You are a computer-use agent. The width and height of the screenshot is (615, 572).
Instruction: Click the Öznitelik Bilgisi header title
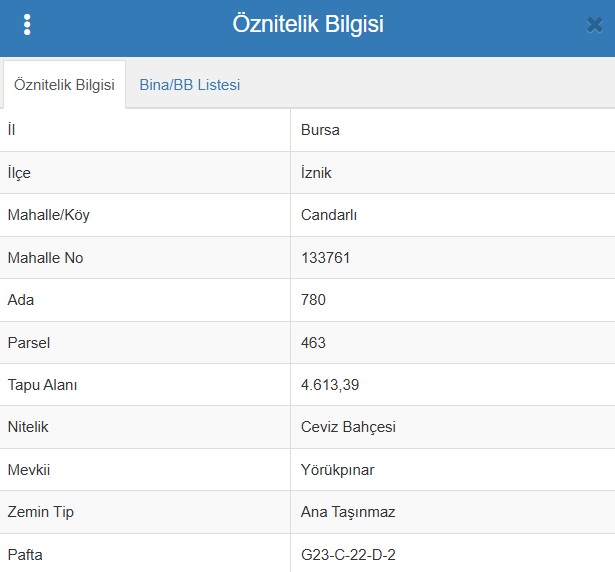click(x=308, y=24)
